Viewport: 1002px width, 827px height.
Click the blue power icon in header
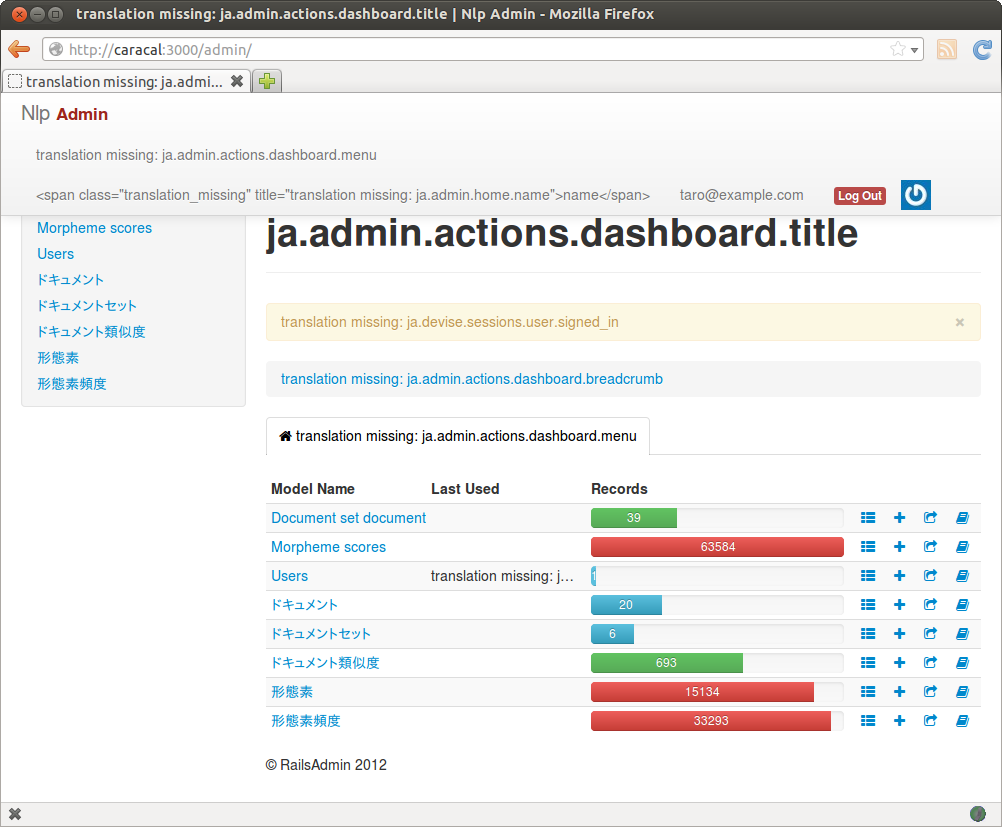915,195
